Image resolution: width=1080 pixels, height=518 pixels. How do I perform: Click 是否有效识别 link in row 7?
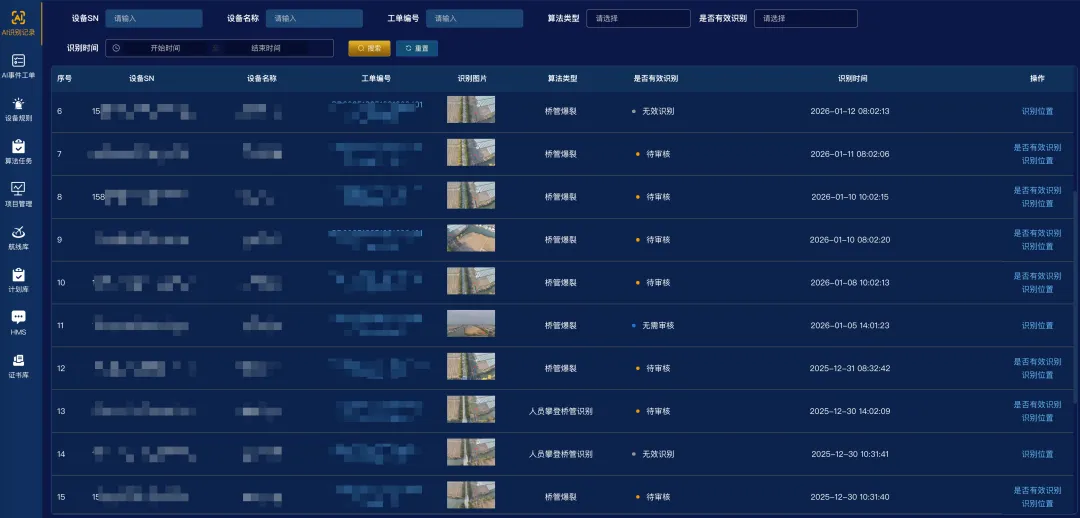pyautogui.click(x=1037, y=147)
